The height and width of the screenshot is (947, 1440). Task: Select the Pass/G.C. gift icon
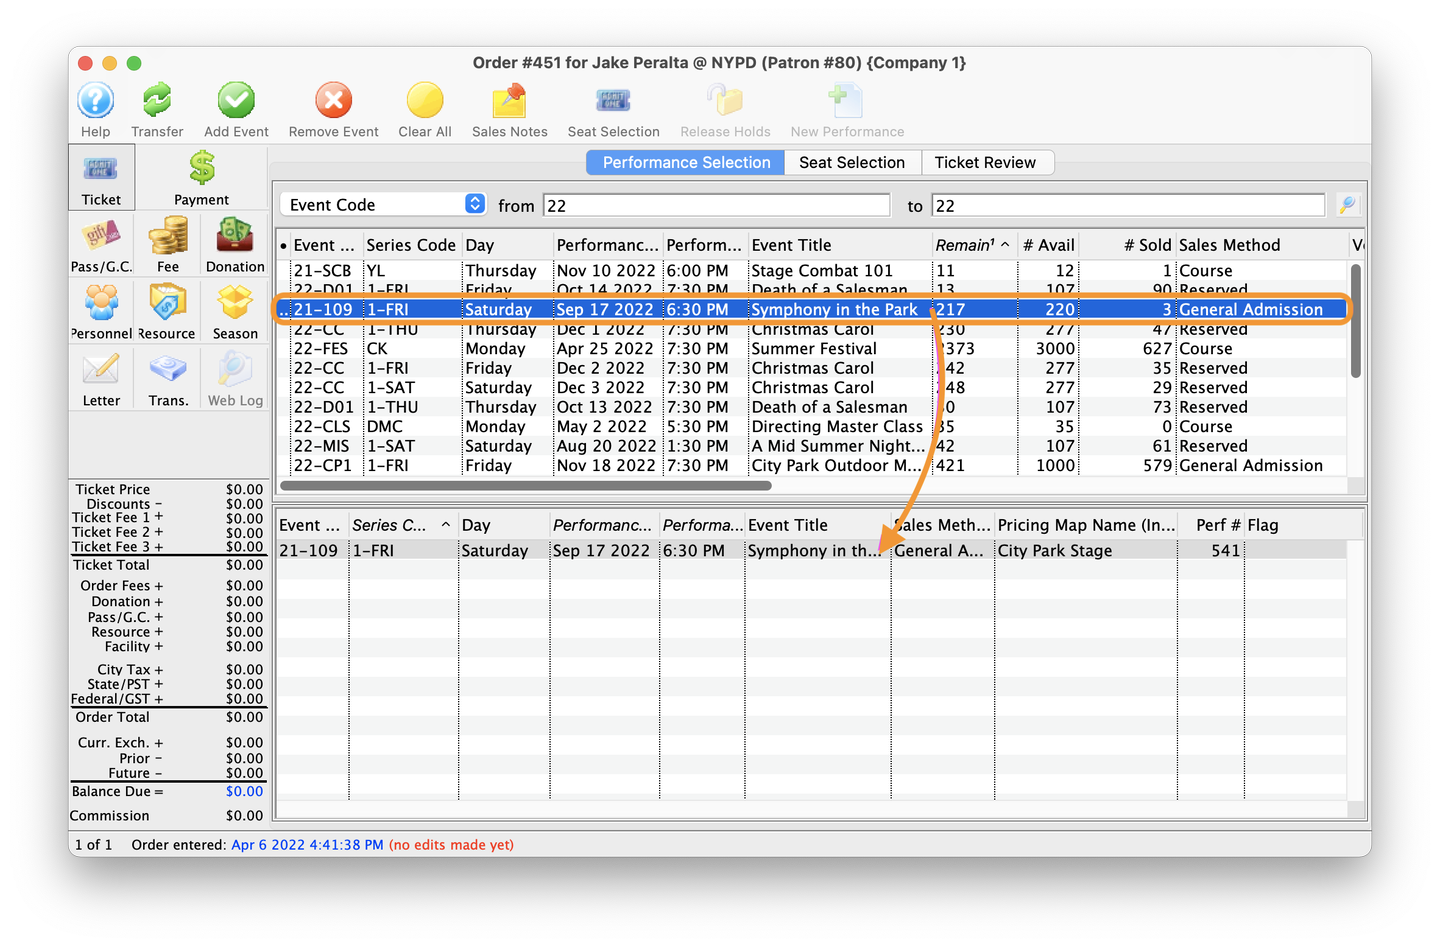coord(101,237)
